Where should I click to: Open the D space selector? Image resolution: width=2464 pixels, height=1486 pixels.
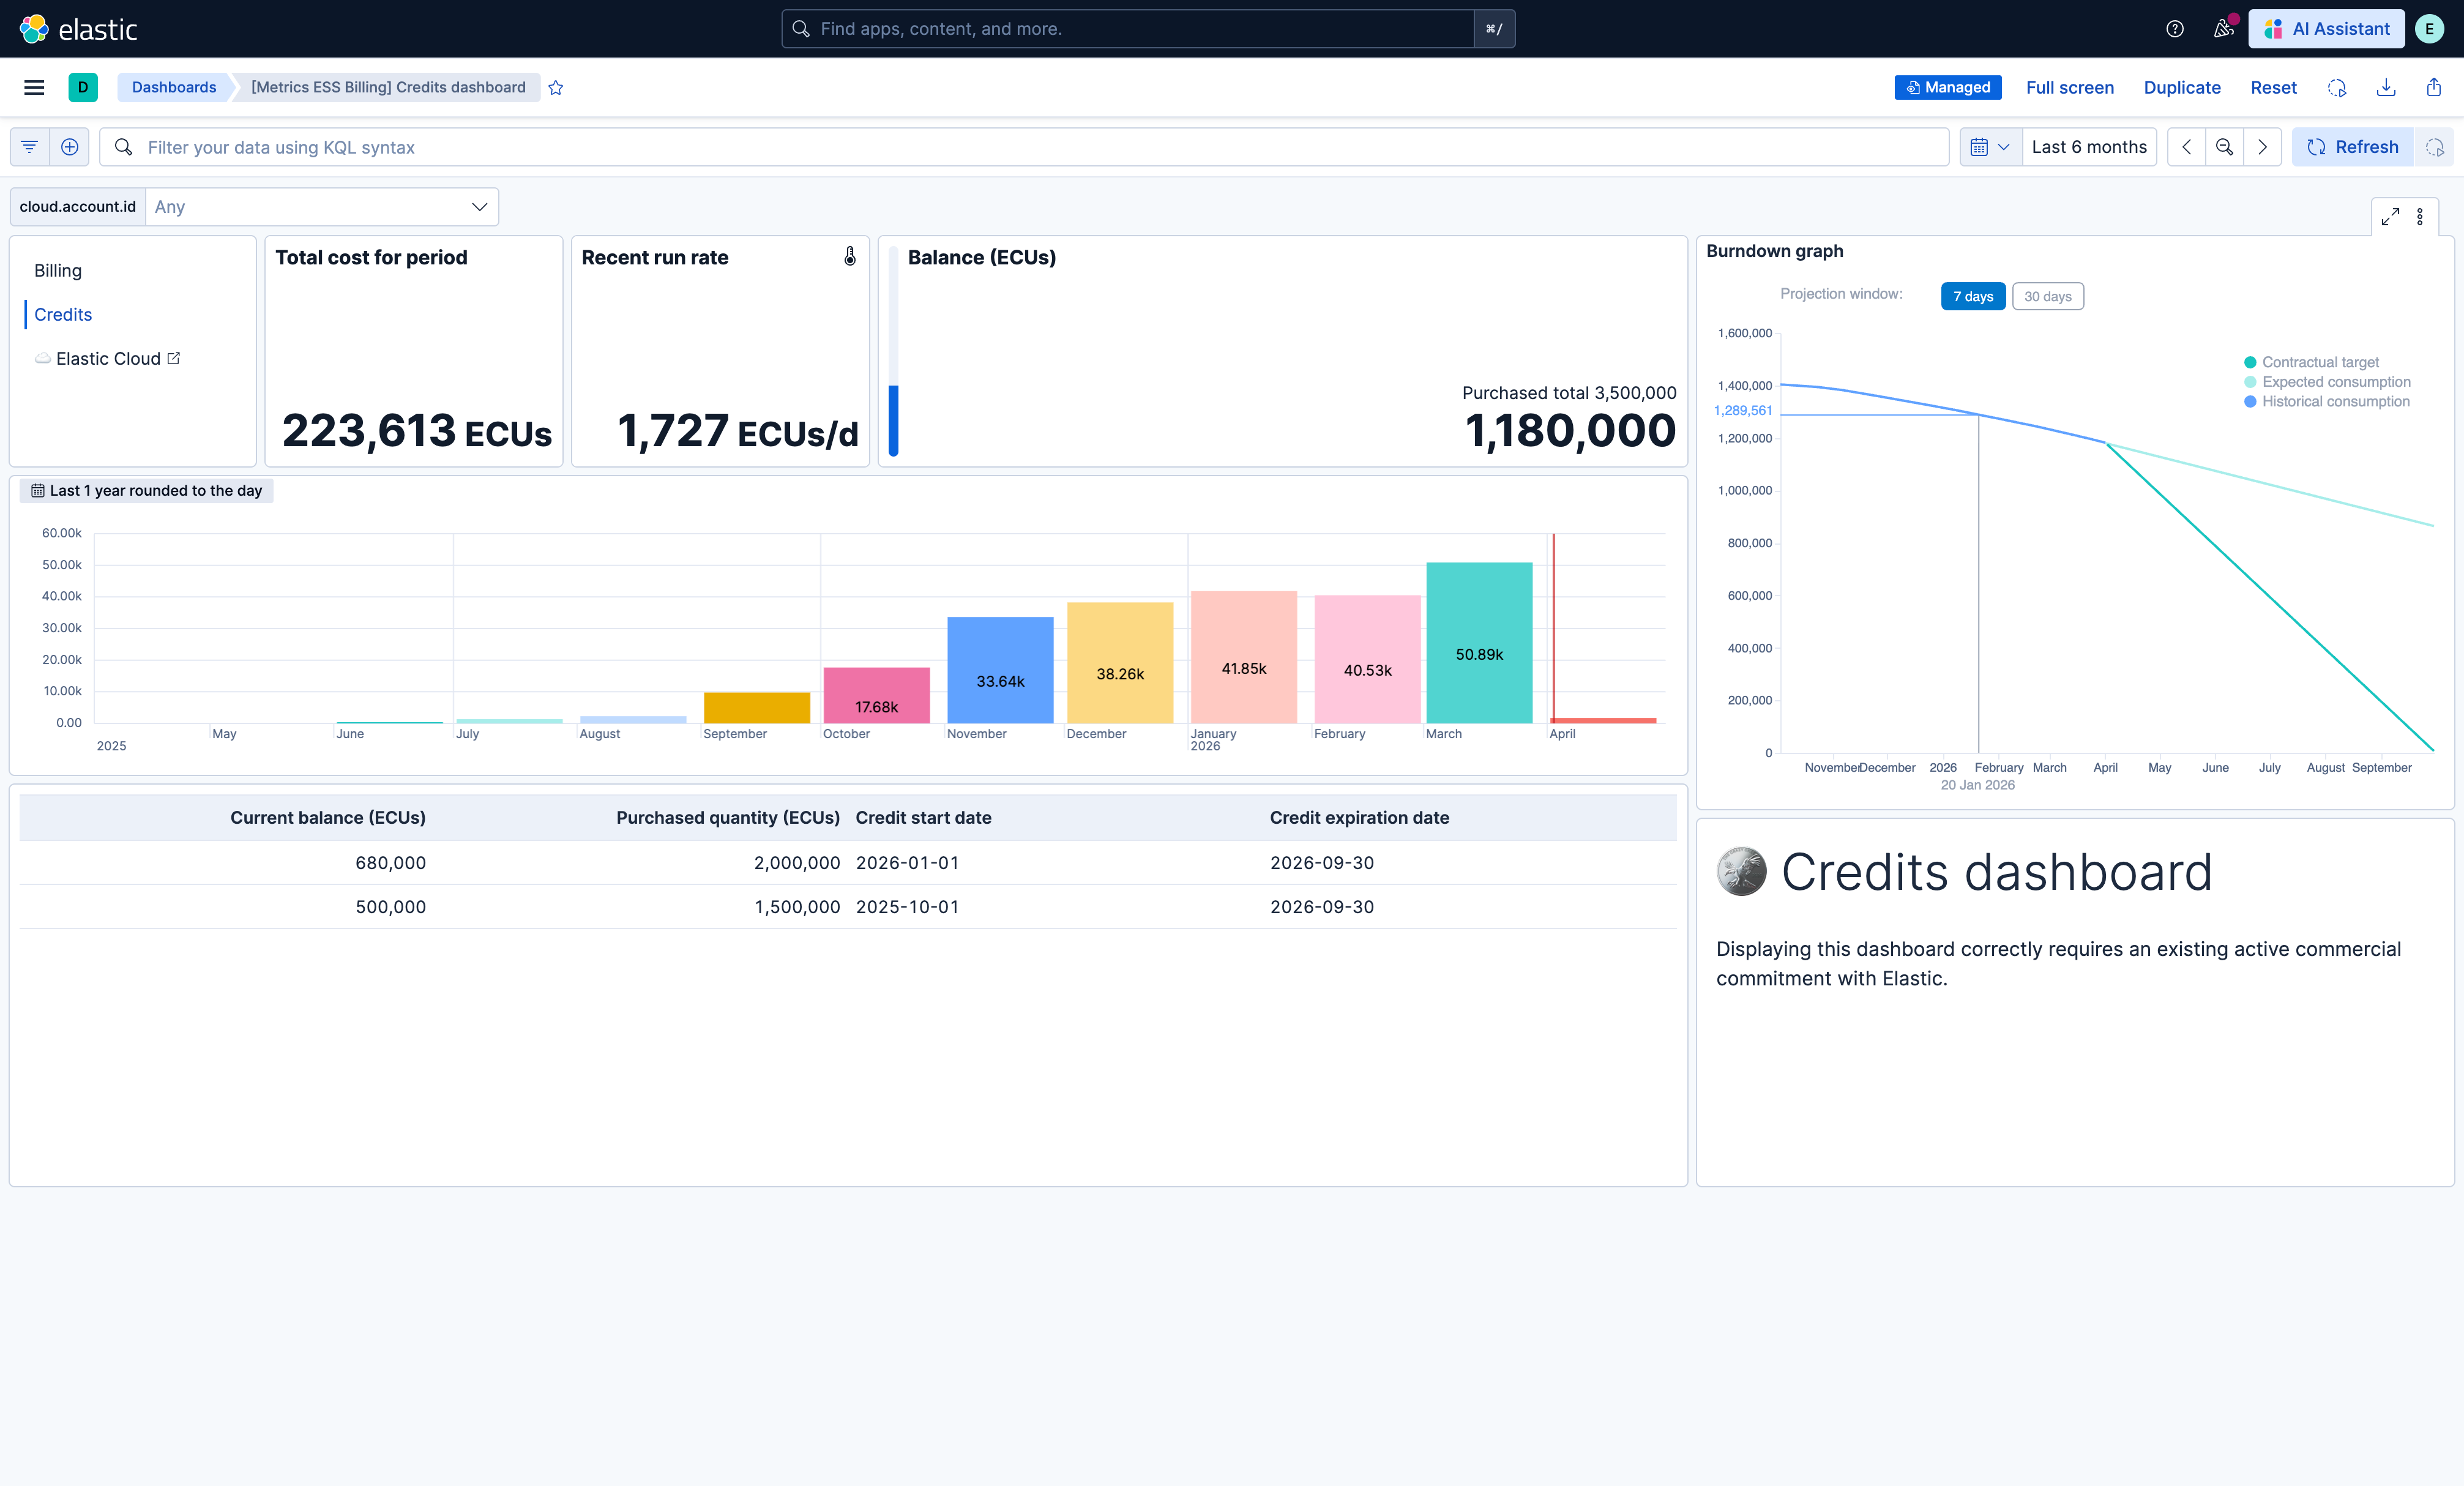[83, 87]
